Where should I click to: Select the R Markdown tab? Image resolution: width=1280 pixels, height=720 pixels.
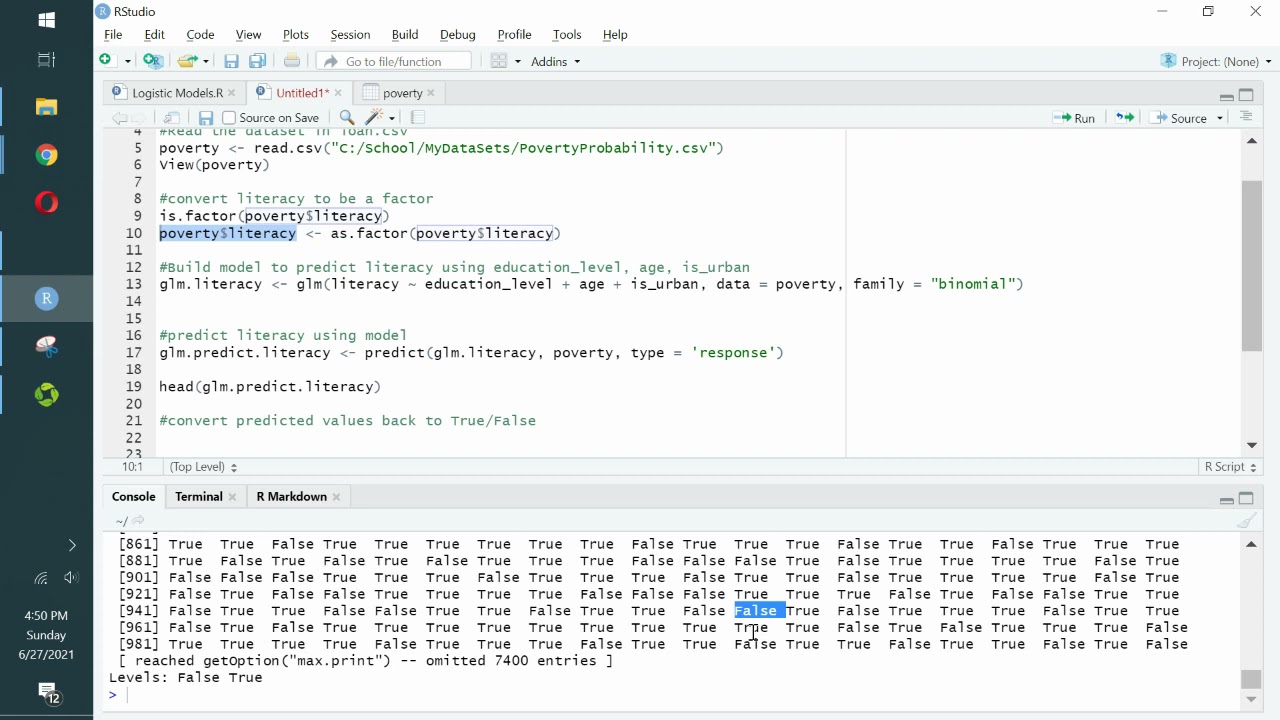tap(291, 497)
